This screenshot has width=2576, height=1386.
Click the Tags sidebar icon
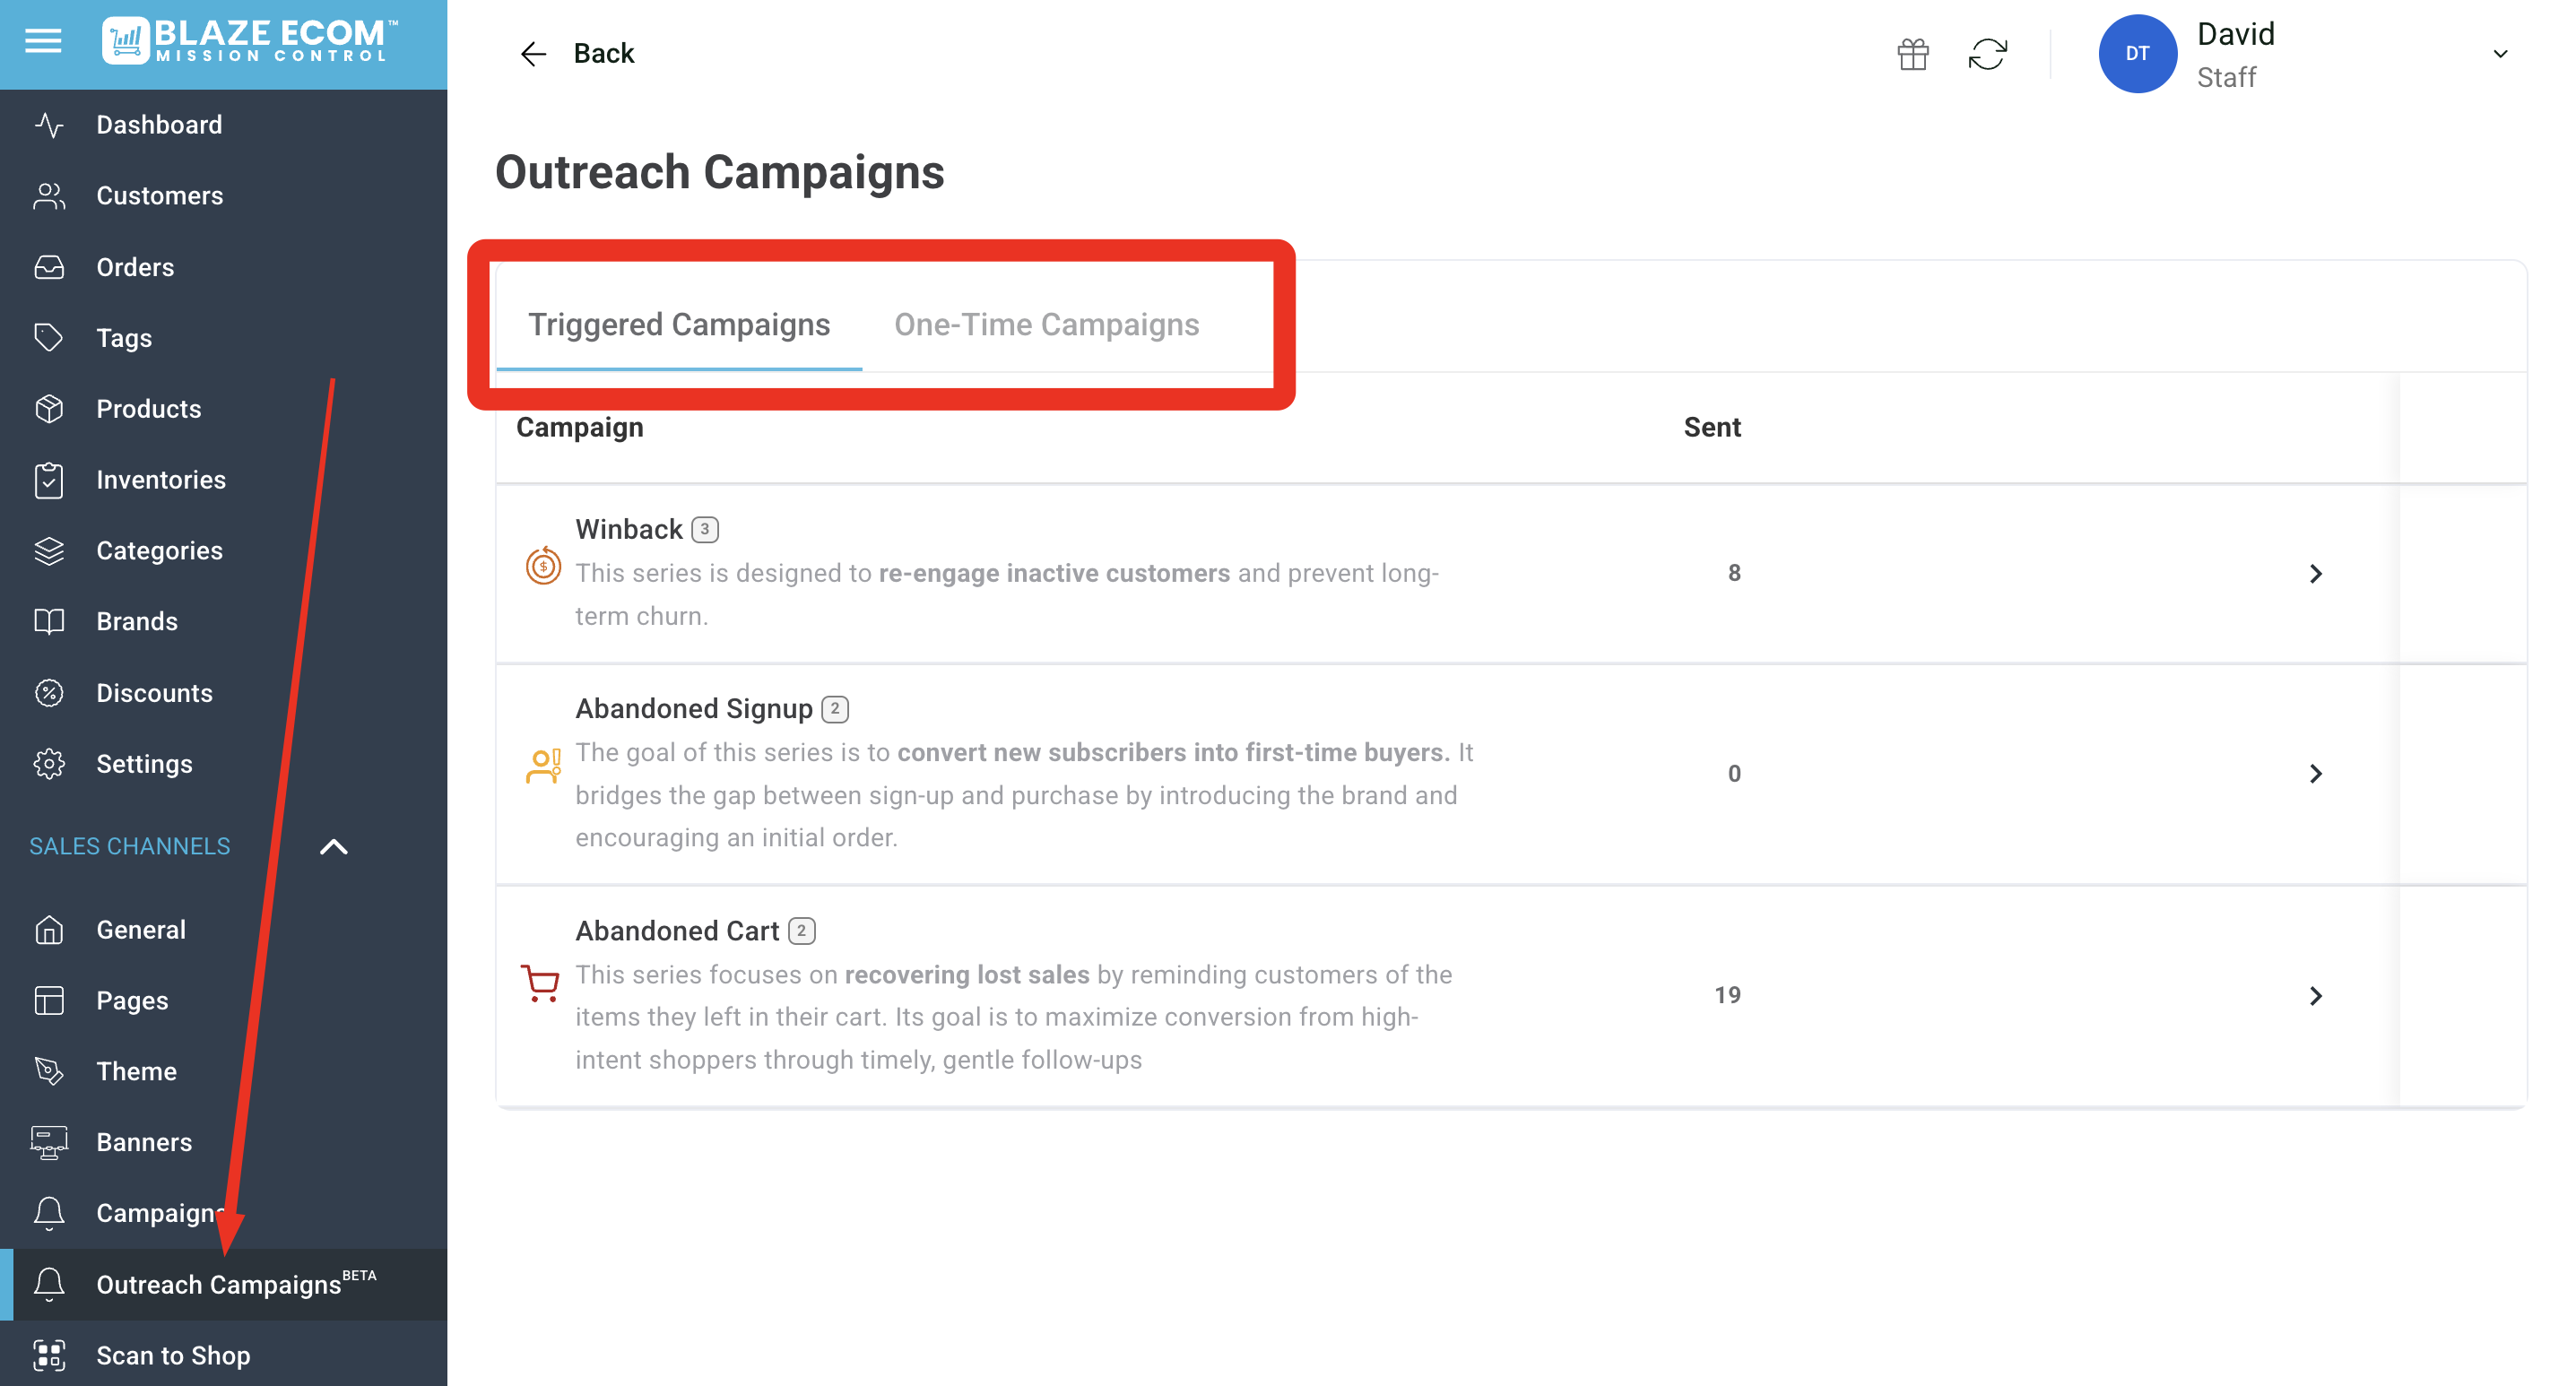49,338
